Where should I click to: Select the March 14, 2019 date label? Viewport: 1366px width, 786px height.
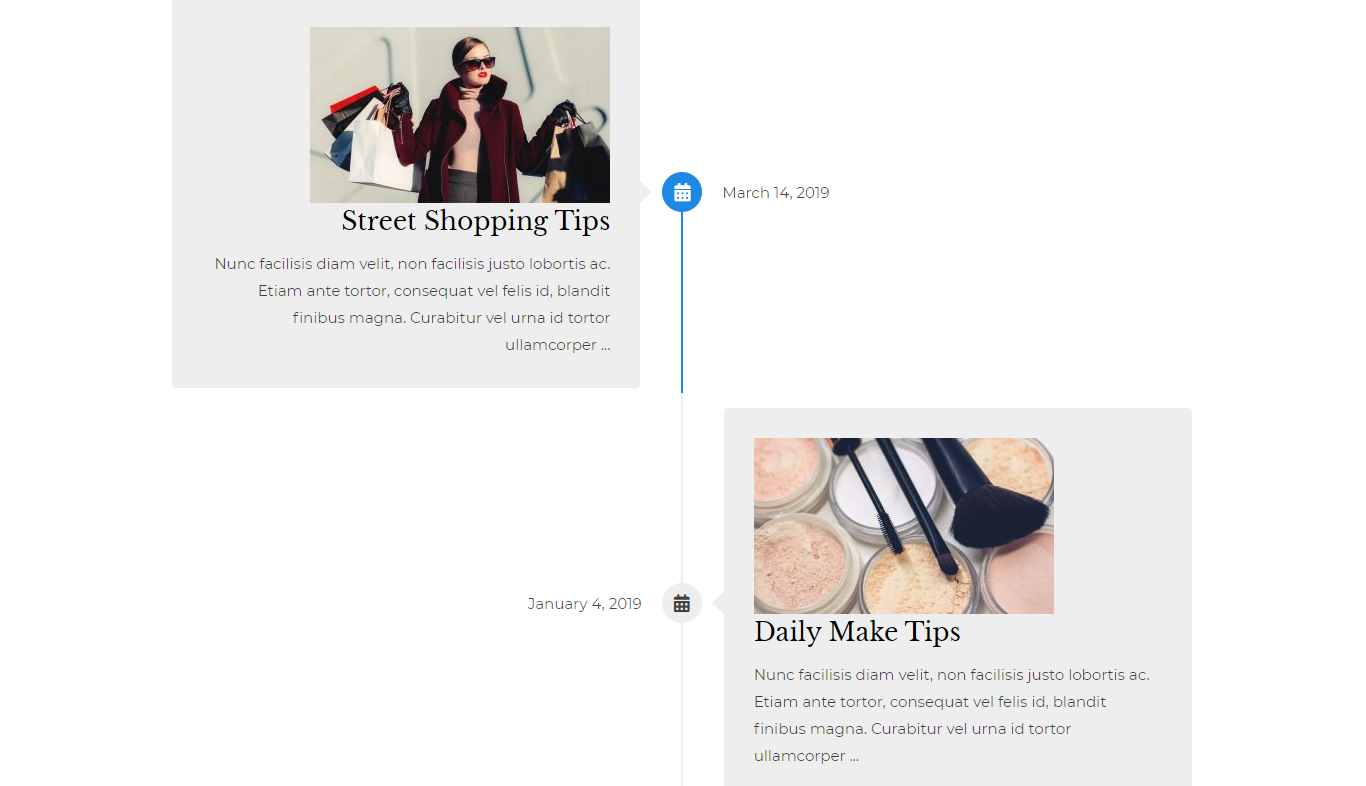click(x=776, y=193)
